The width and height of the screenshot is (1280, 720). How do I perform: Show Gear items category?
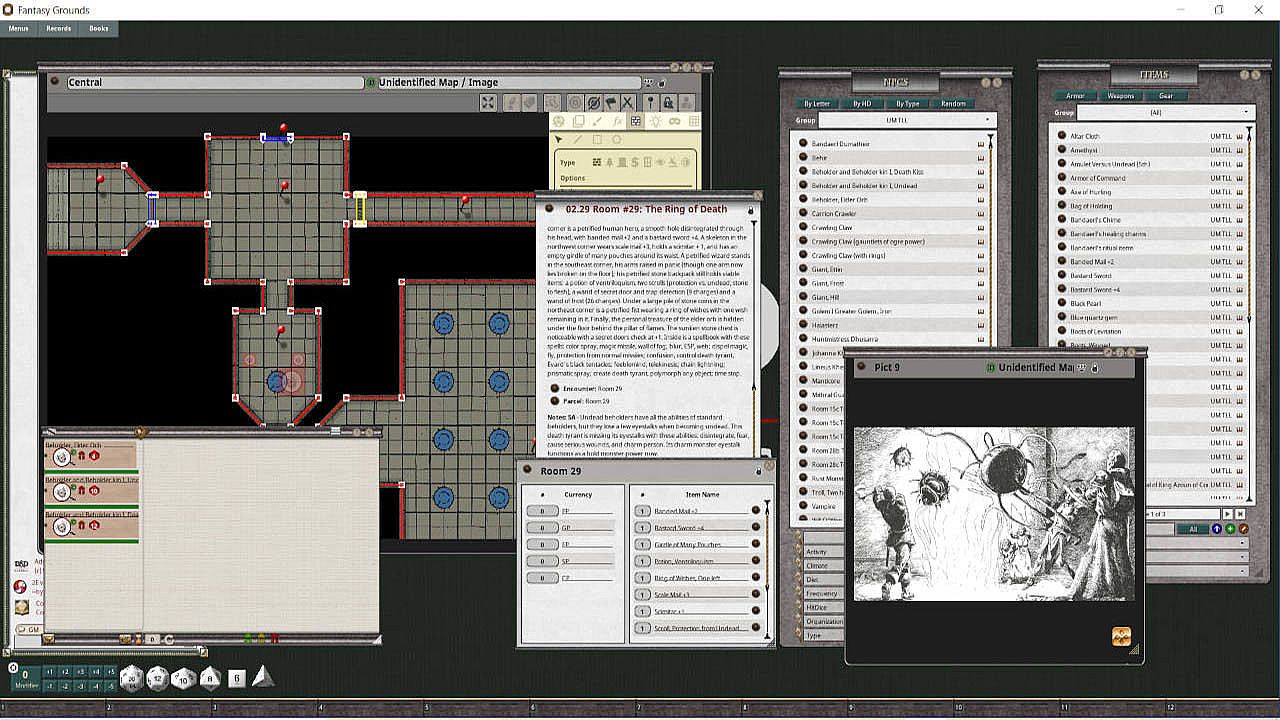click(1166, 96)
